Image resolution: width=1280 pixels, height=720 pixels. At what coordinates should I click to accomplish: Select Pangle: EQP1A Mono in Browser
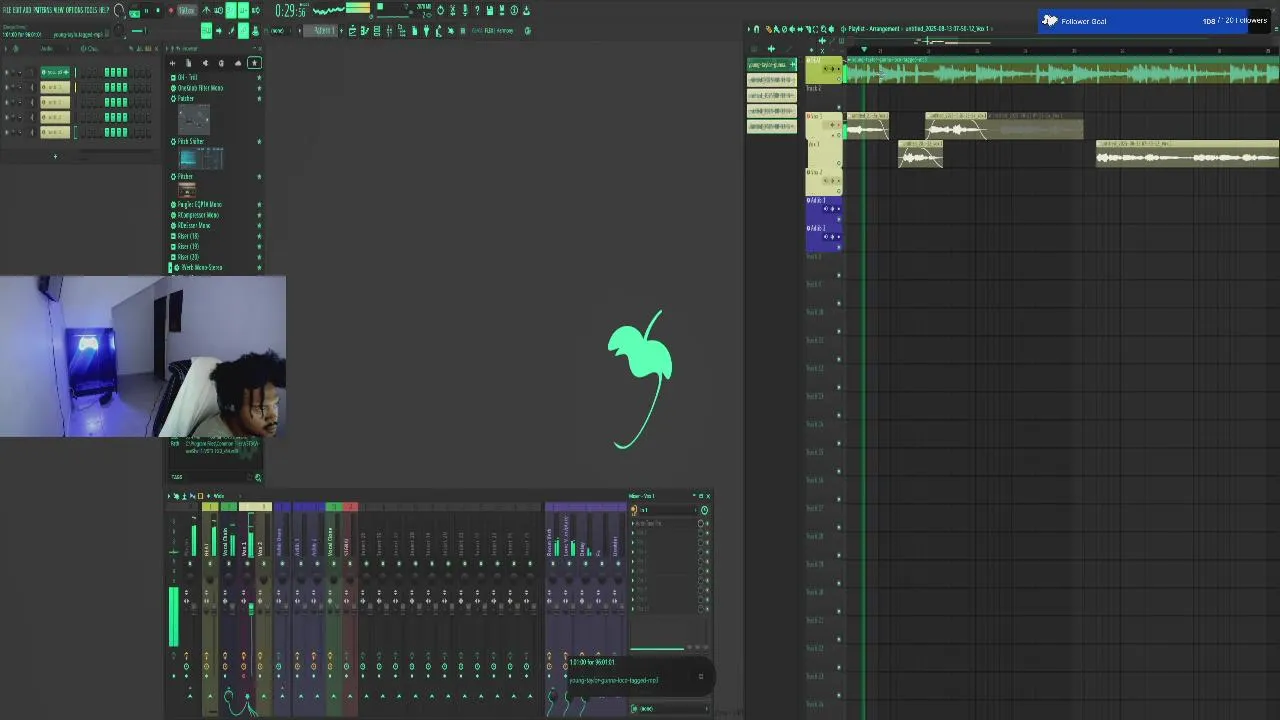tap(199, 205)
